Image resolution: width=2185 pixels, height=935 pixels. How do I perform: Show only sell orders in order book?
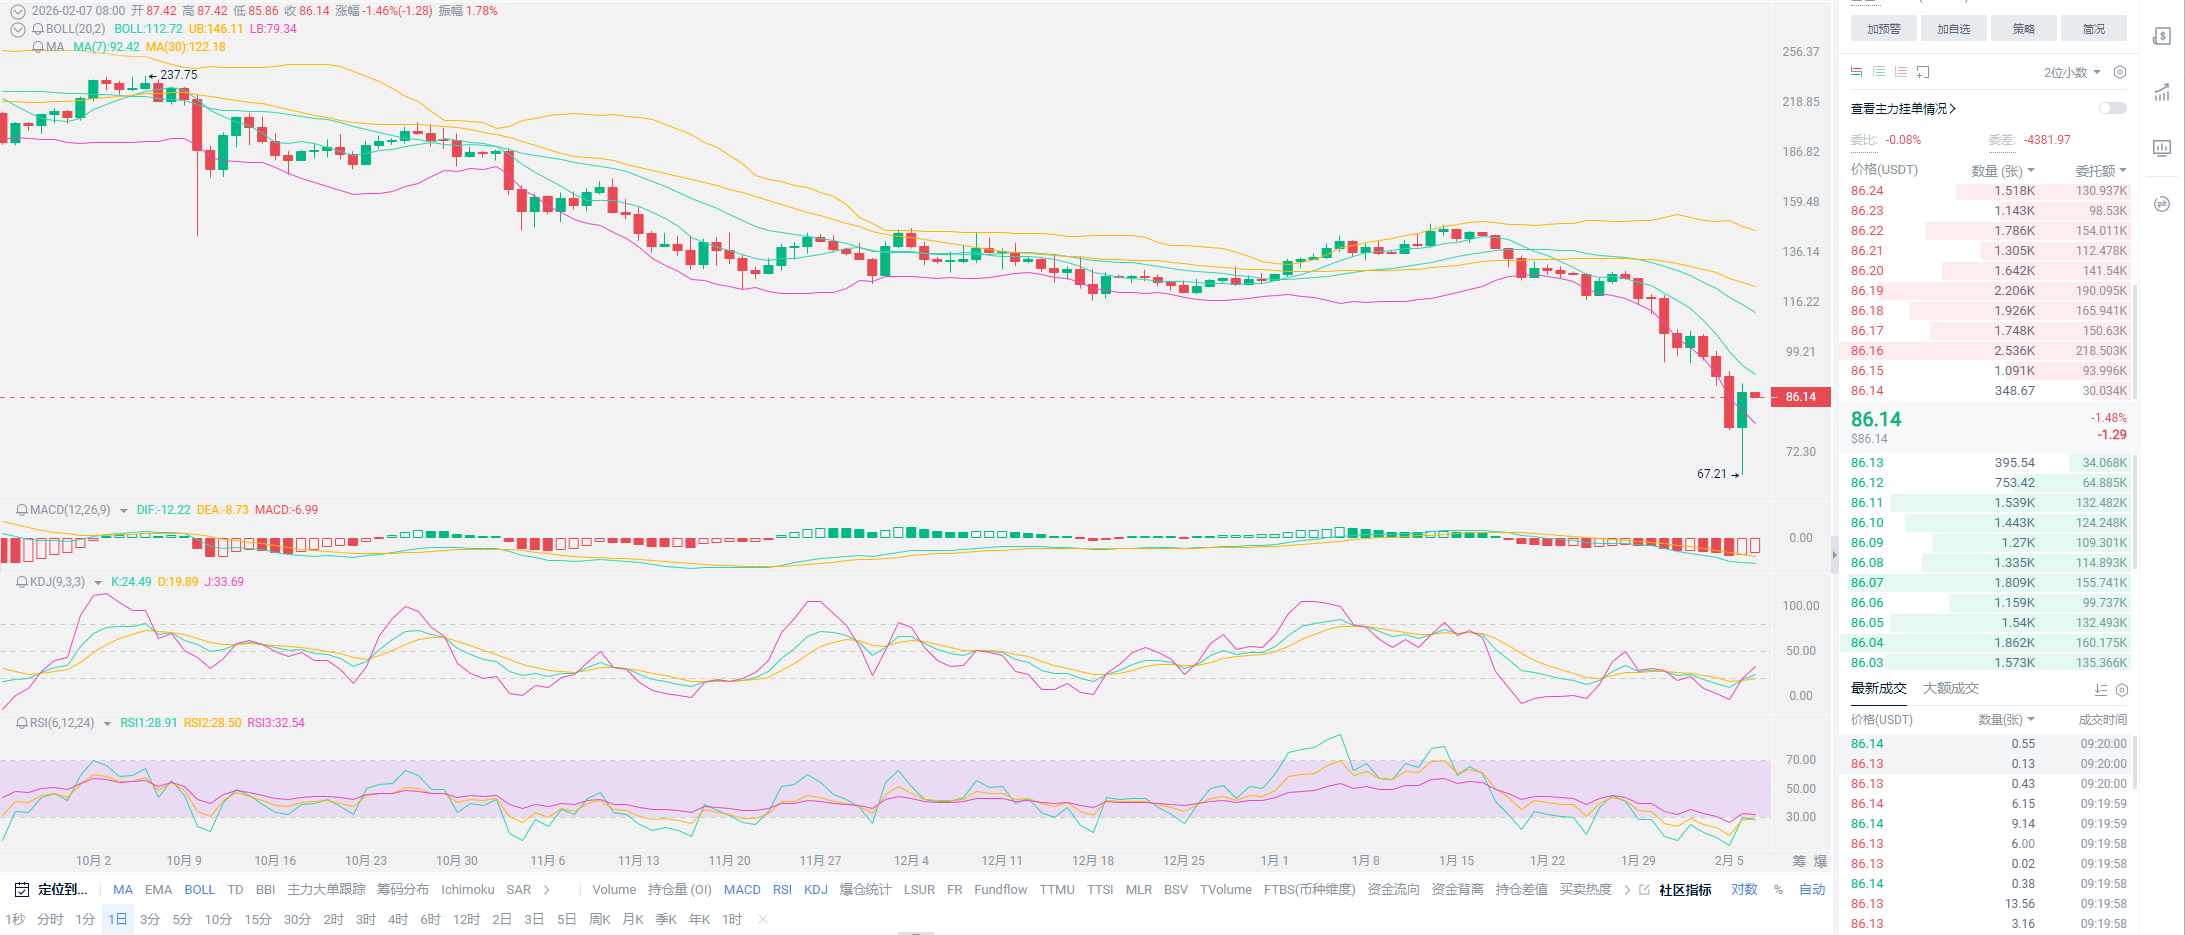point(1901,72)
